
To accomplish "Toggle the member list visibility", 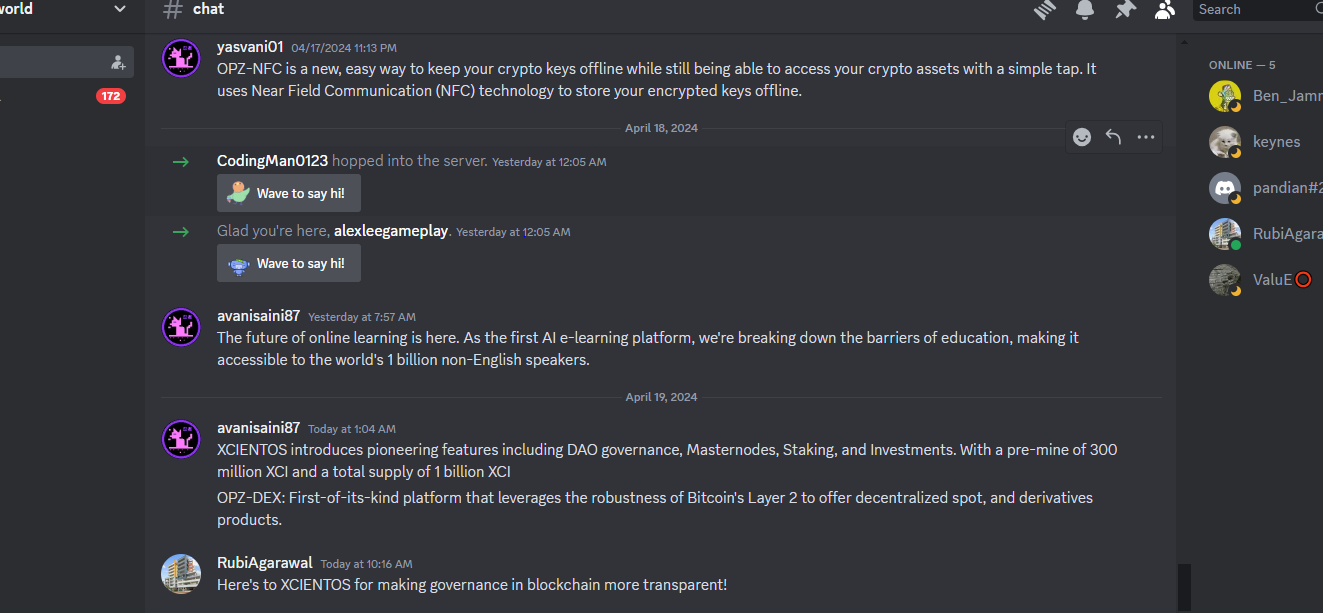I will [x=1165, y=10].
